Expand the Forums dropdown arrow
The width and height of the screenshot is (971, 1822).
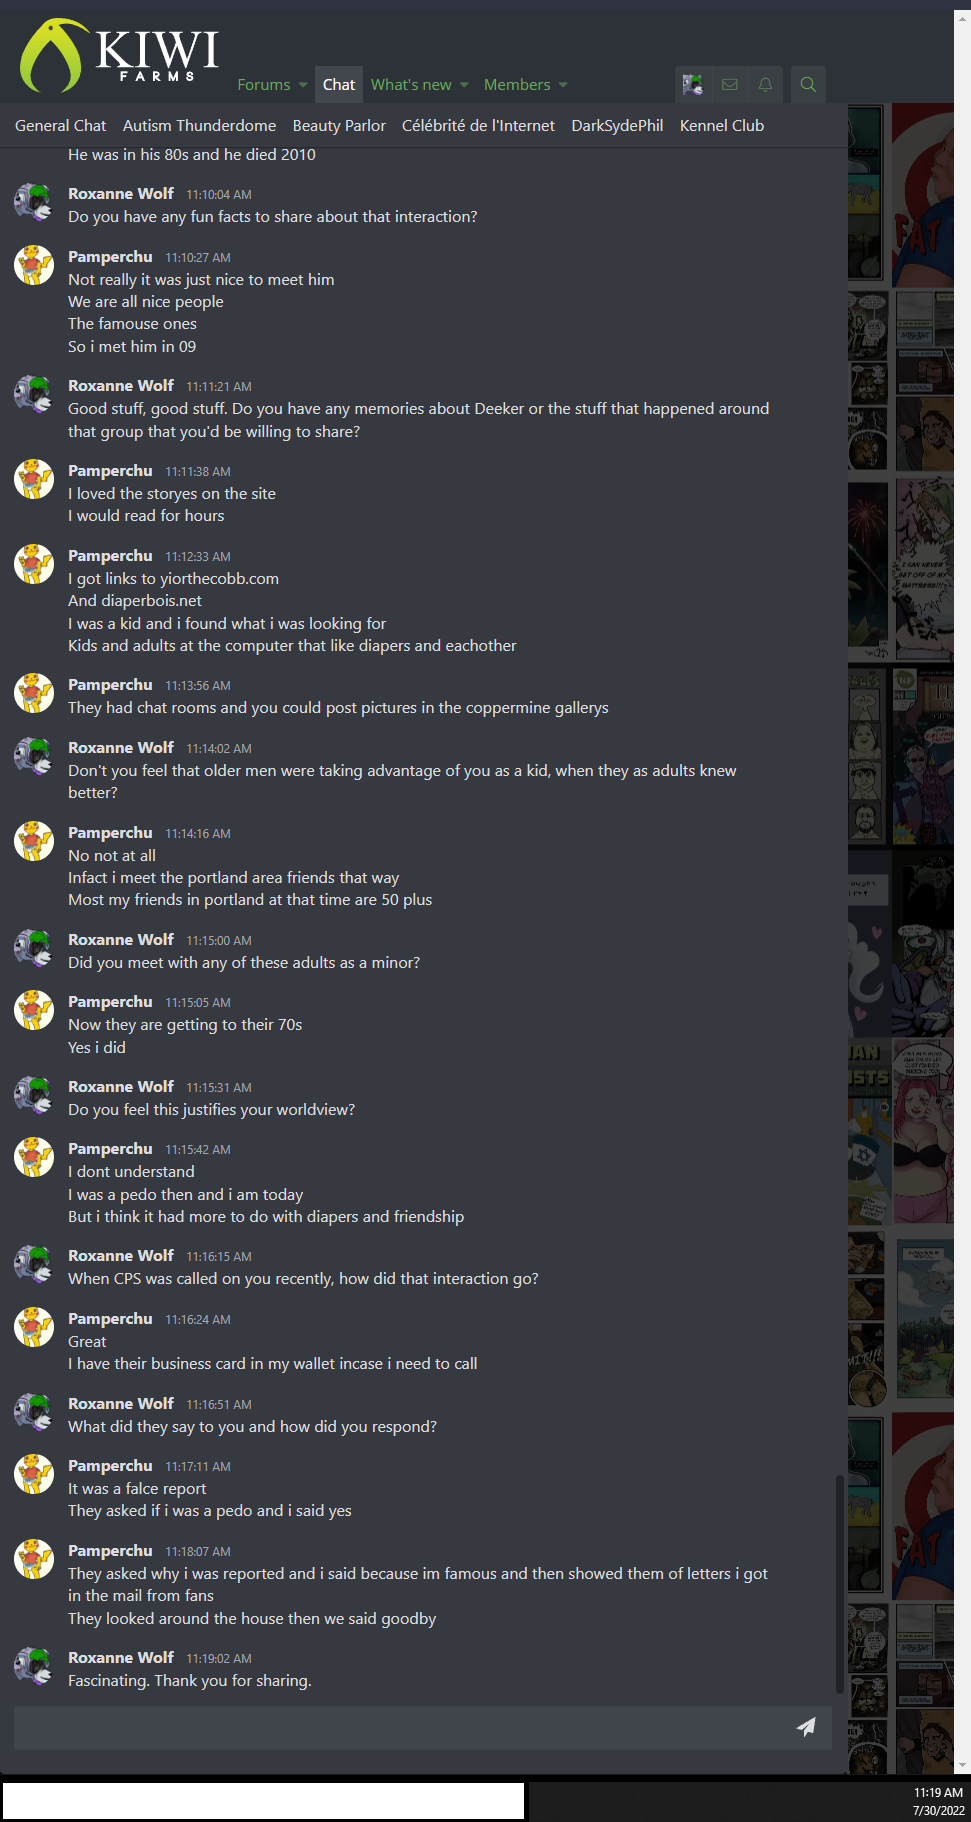[x=303, y=85]
